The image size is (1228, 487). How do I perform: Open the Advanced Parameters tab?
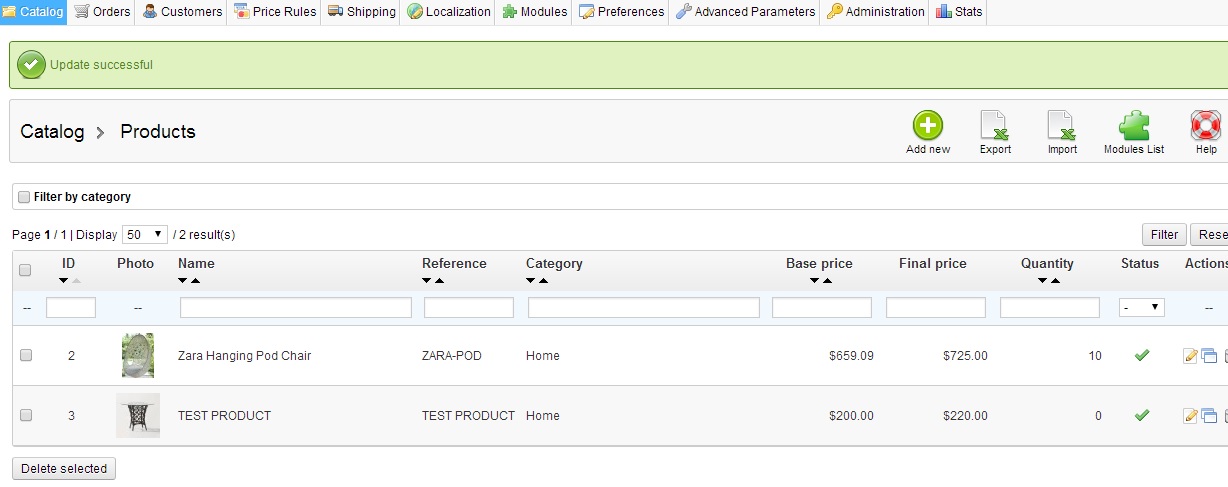[x=745, y=12]
